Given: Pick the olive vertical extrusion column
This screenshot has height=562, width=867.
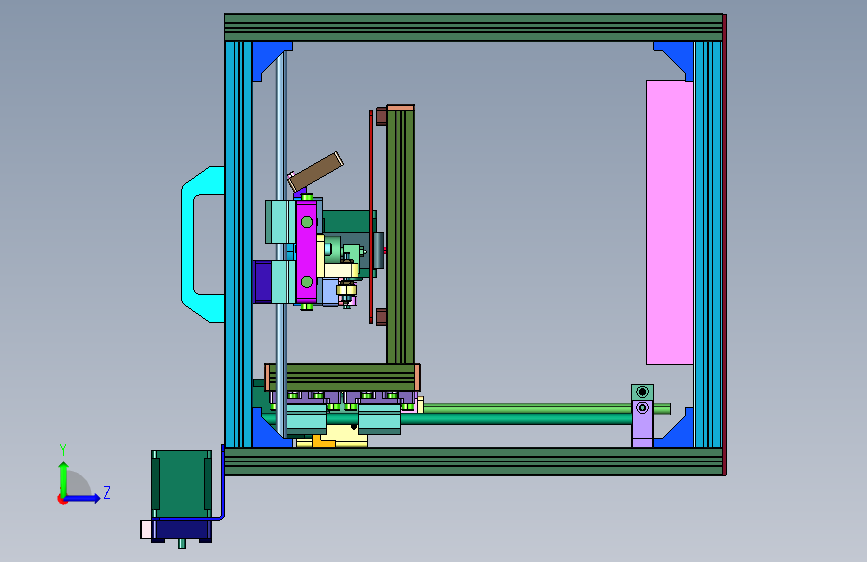Looking at the screenshot, I should click(400, 237).
